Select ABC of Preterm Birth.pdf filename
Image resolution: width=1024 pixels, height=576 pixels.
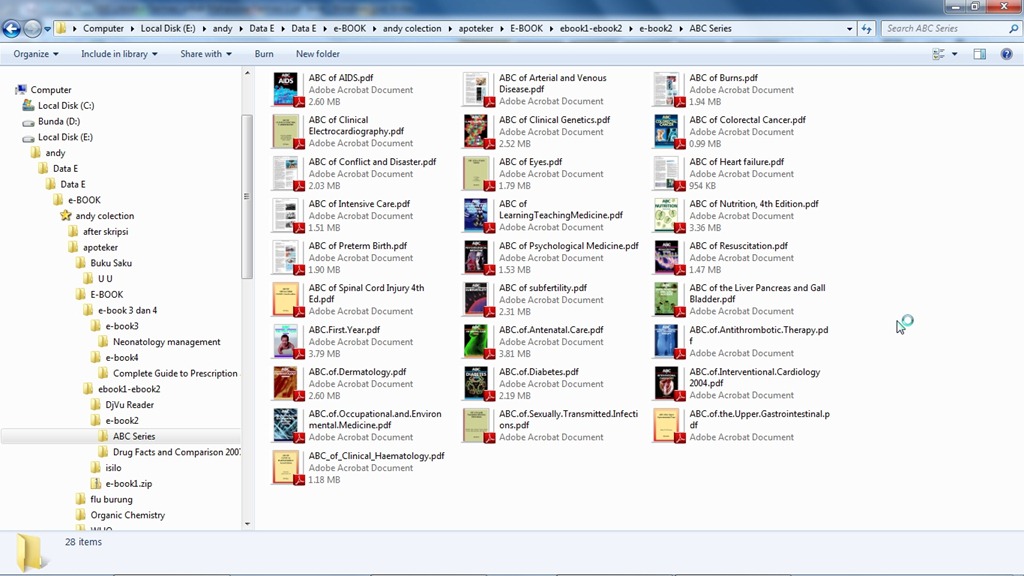[358, 246]
